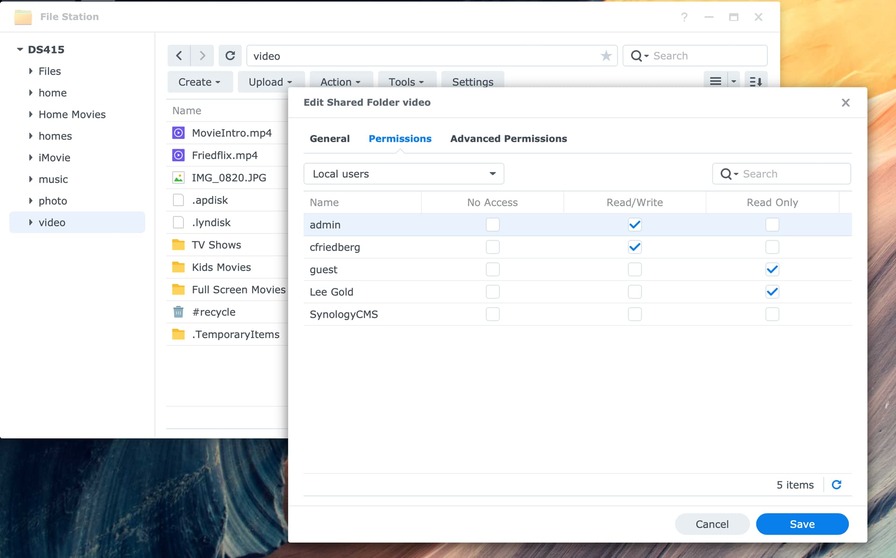This screenshot has height=558, width=896.
Task: Open the dialog user search magnifier
Action: pyautogui.click(x=729, y=174)
